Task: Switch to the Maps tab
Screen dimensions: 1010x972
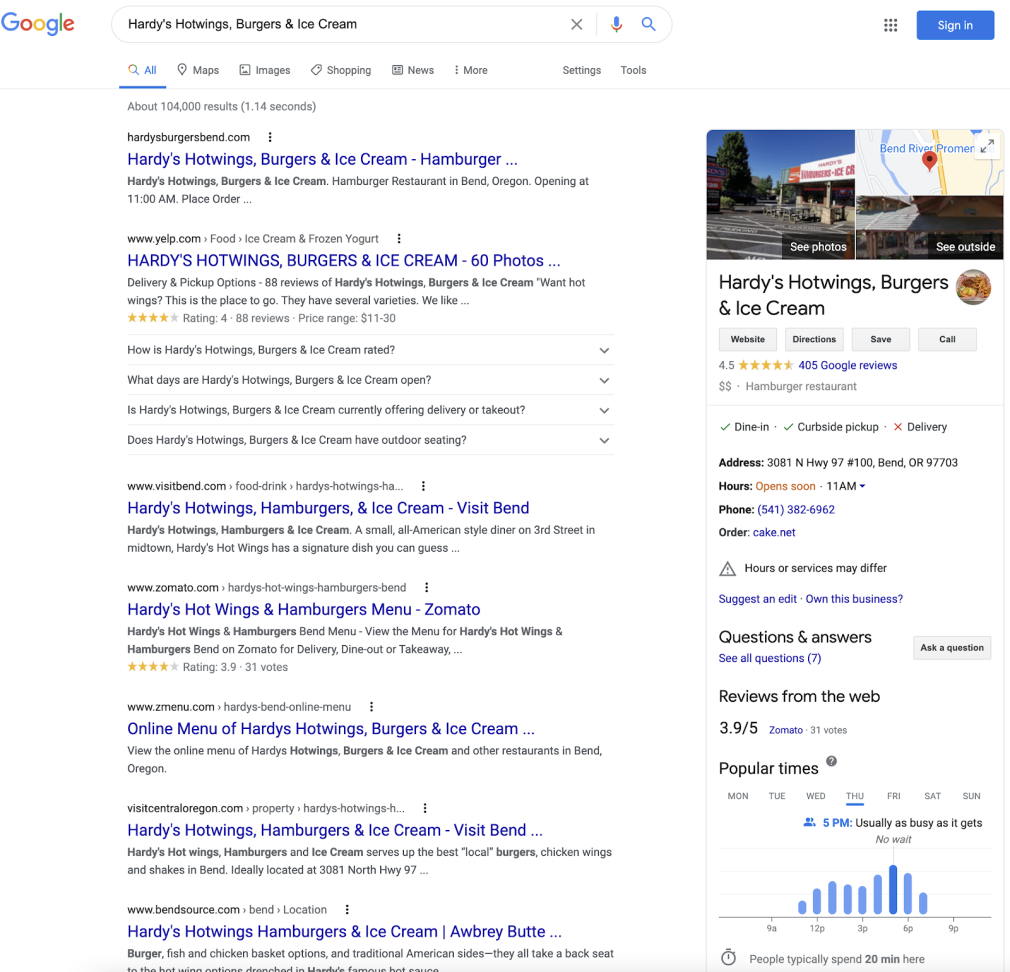Action: tap(198, 70)
